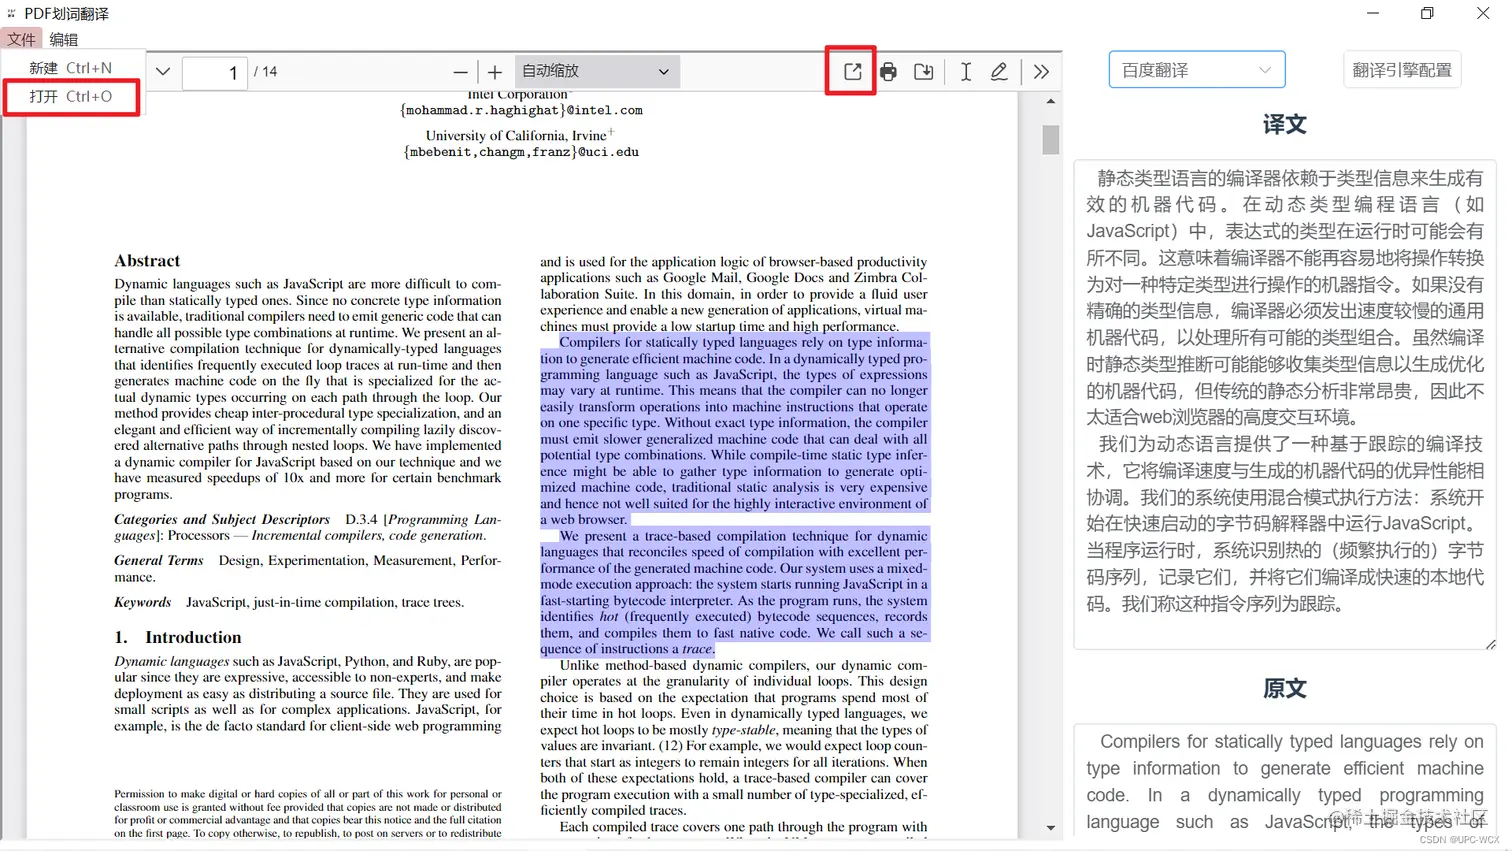Open the 编辑 menu
The image size is (1512, 851).
[63, 39]
